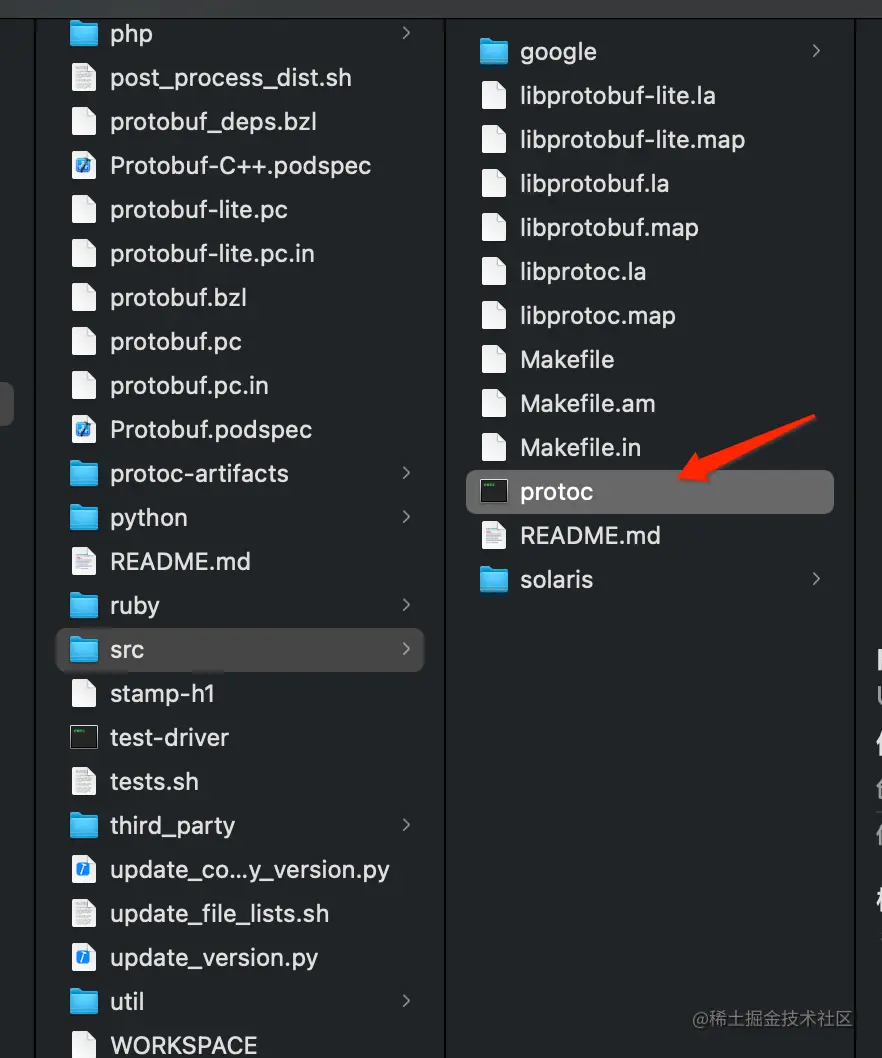Expand the solaris folder chevron
Screen dimensions: 882x1058
click(817, 578)
